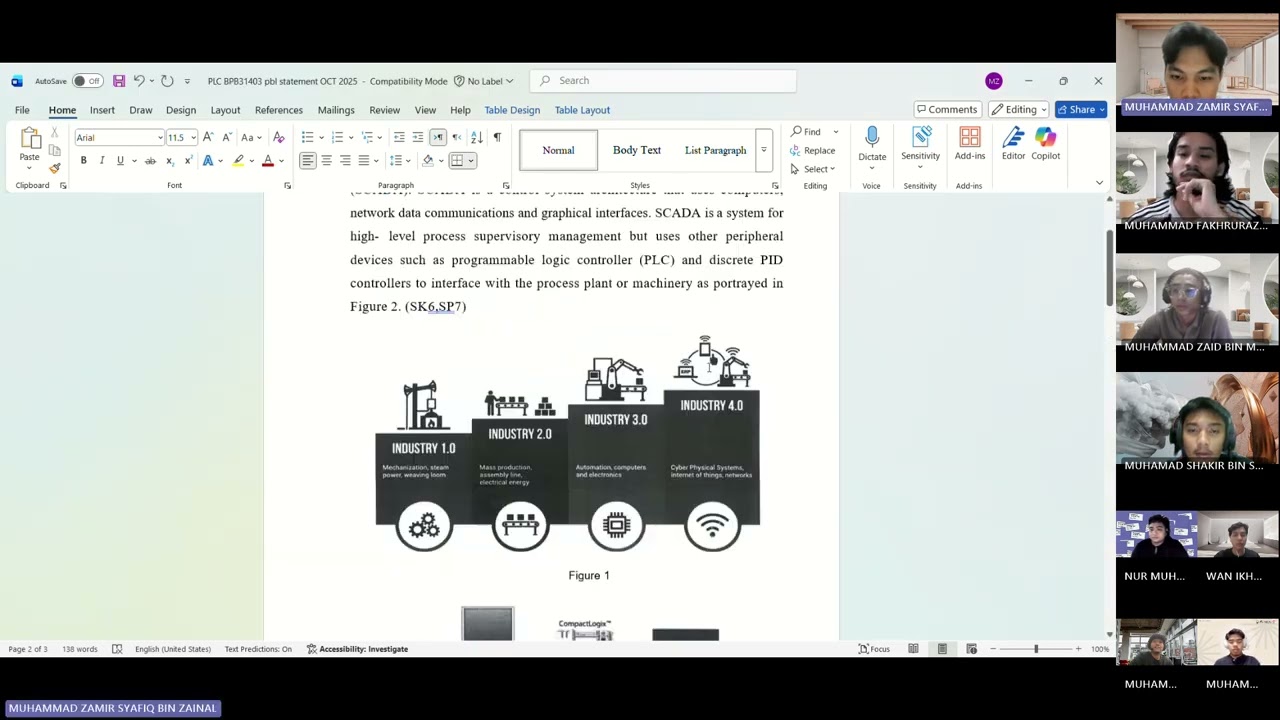
Task: Click the Format Painter brush icon
Action: click(x=55, y=168)
